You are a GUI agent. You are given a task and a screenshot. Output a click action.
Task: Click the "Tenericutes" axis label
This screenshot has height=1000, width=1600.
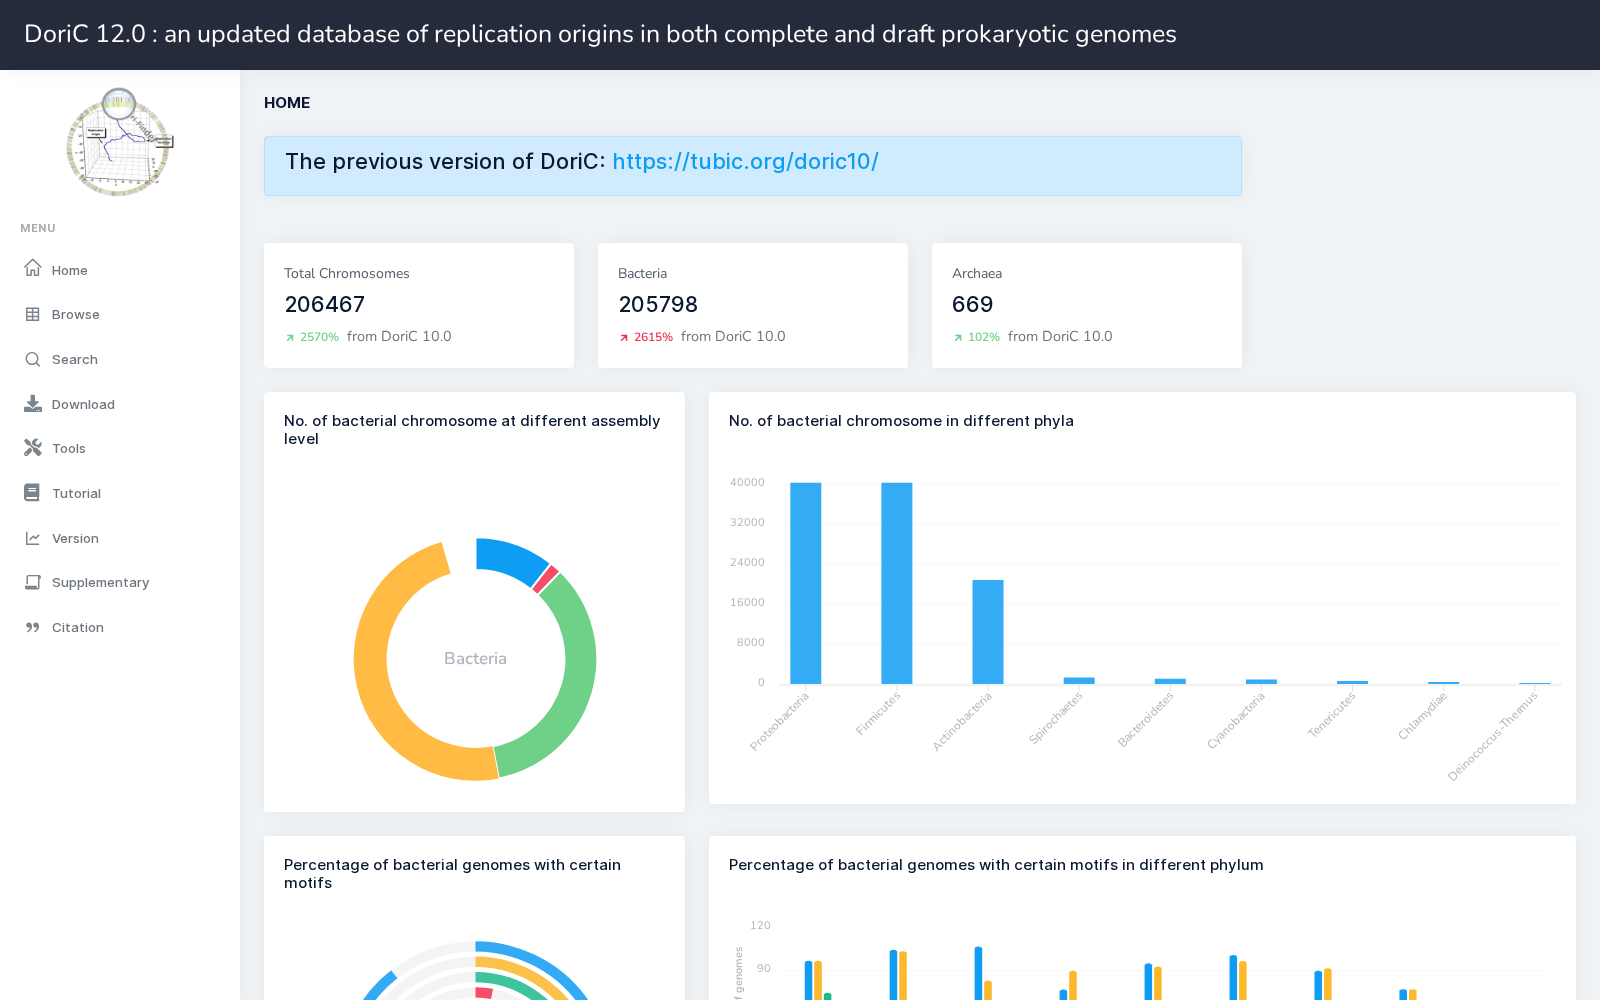coord(1332,715)
